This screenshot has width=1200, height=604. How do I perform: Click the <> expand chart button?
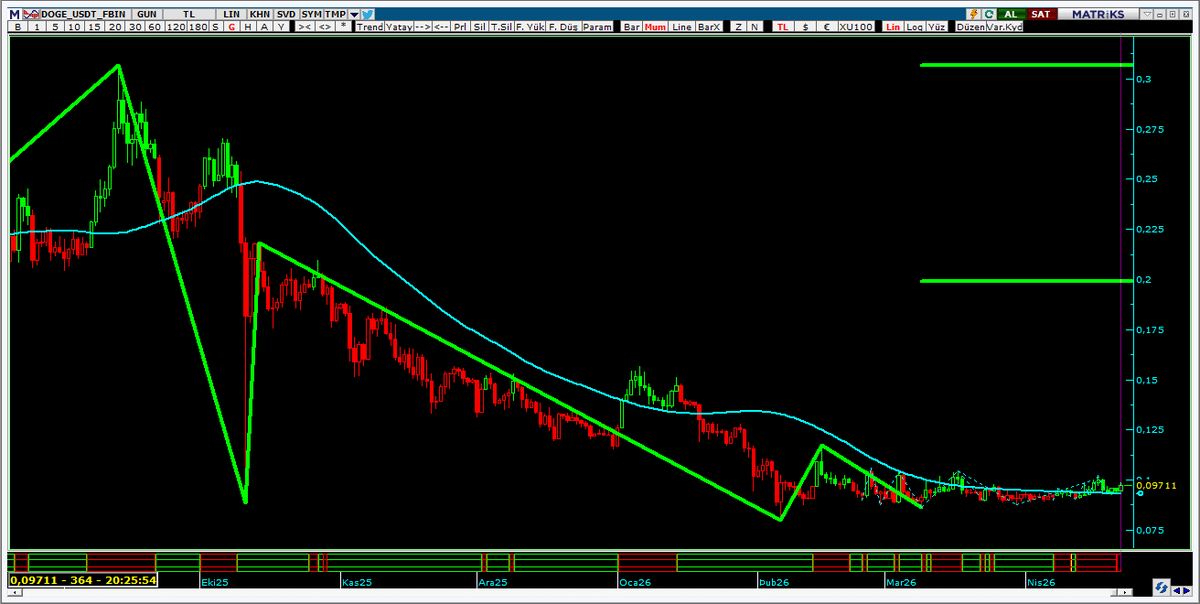[x=324, y=27]
